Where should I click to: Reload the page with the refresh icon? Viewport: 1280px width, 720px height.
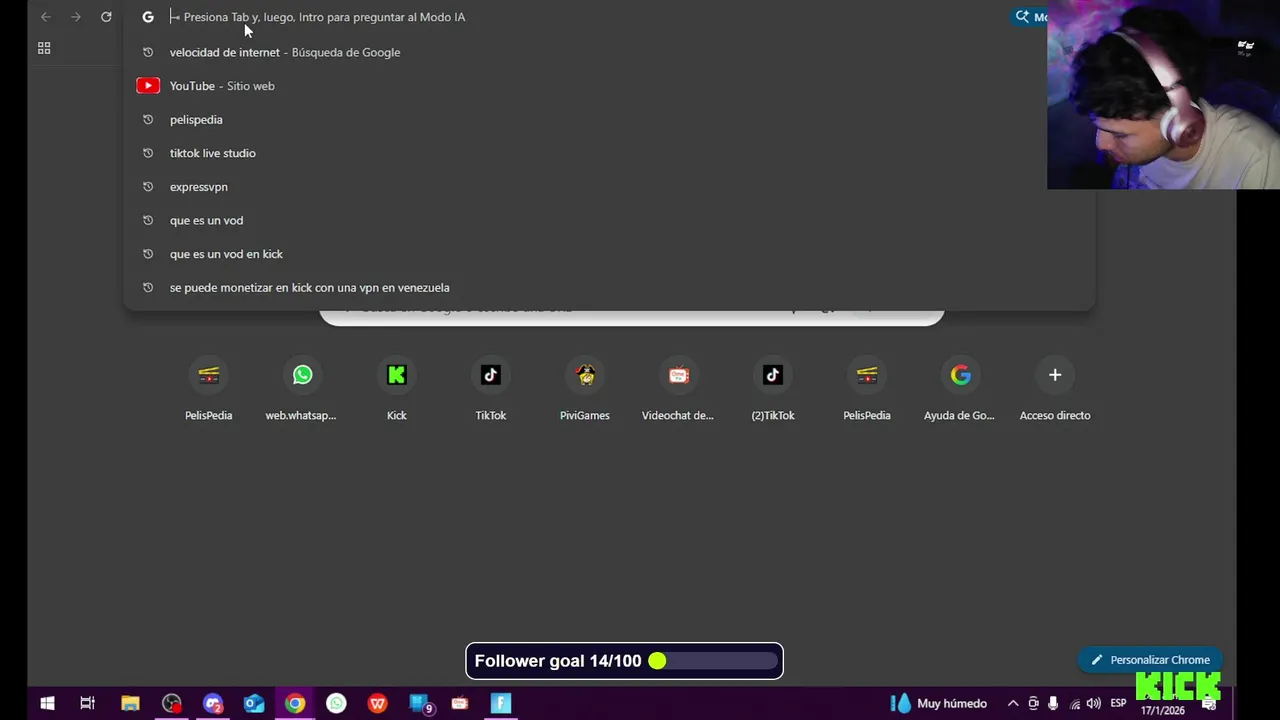point(106,17)
